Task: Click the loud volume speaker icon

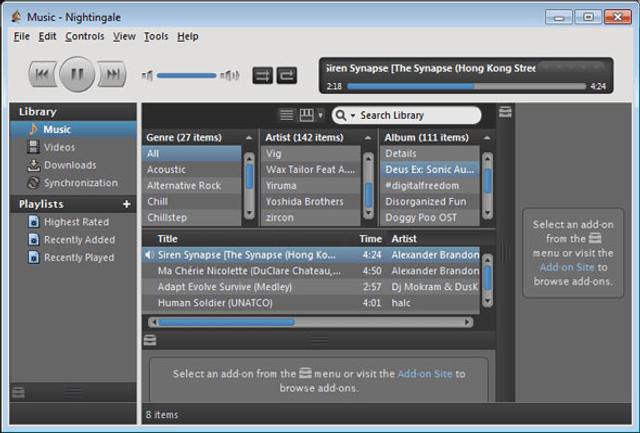Action: 230,75
